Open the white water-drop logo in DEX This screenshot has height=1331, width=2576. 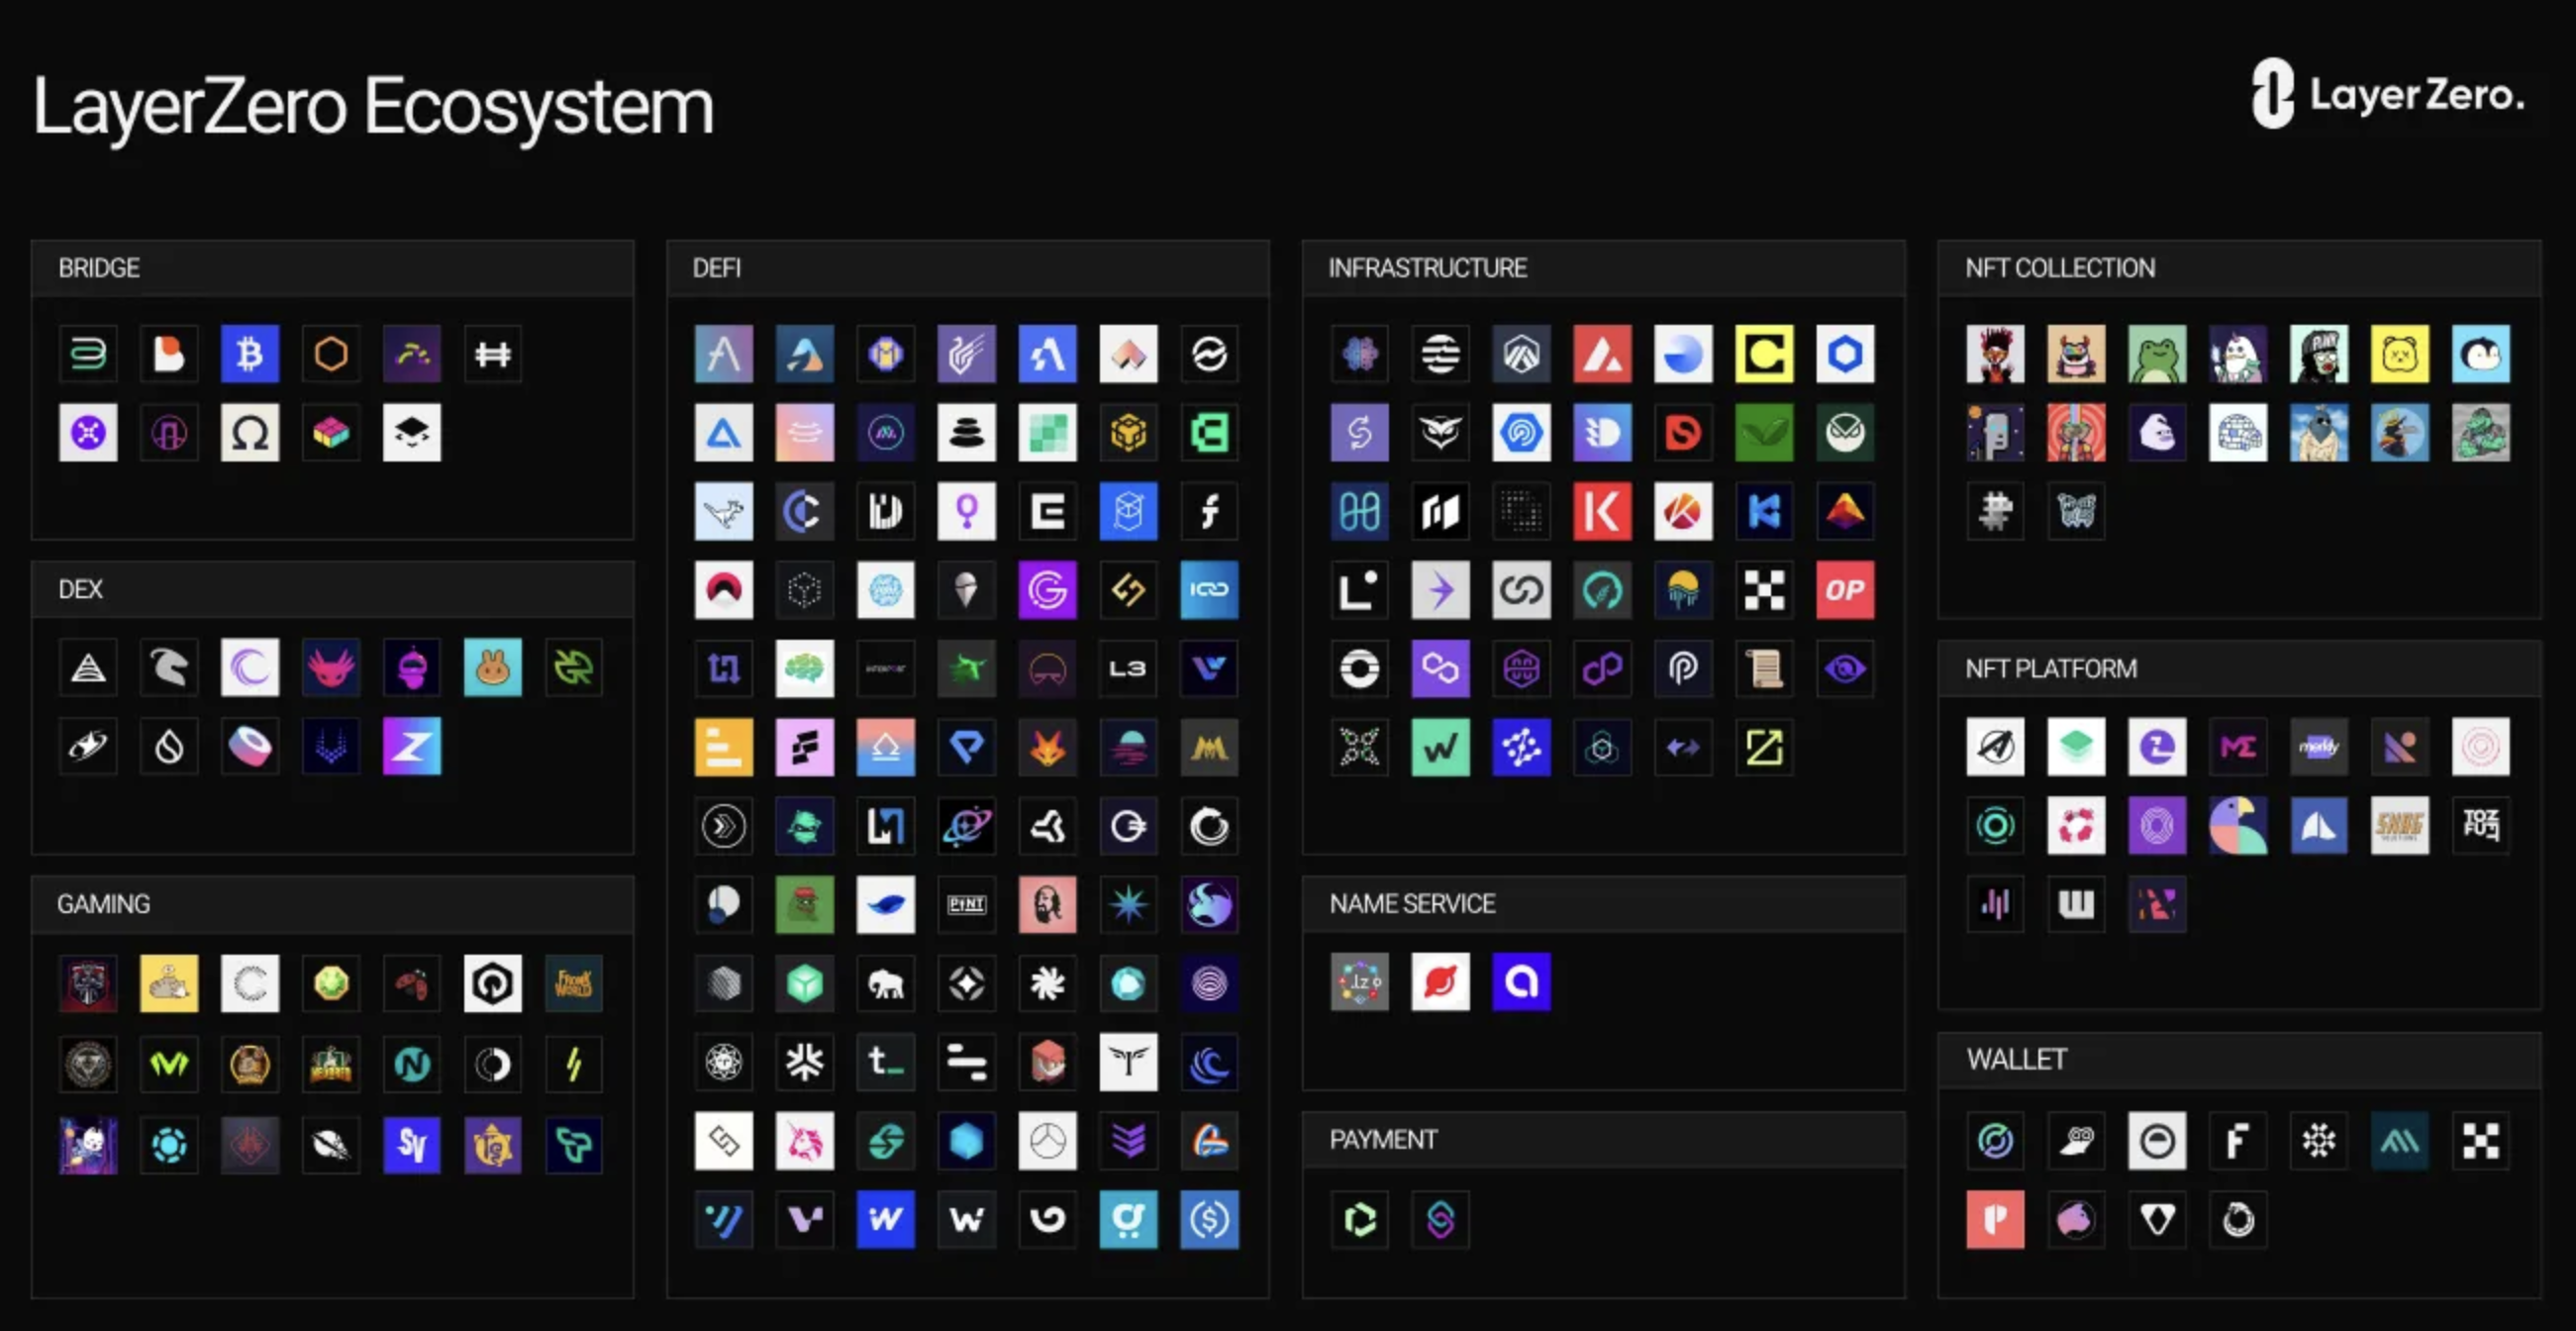(x=168, y=747)
